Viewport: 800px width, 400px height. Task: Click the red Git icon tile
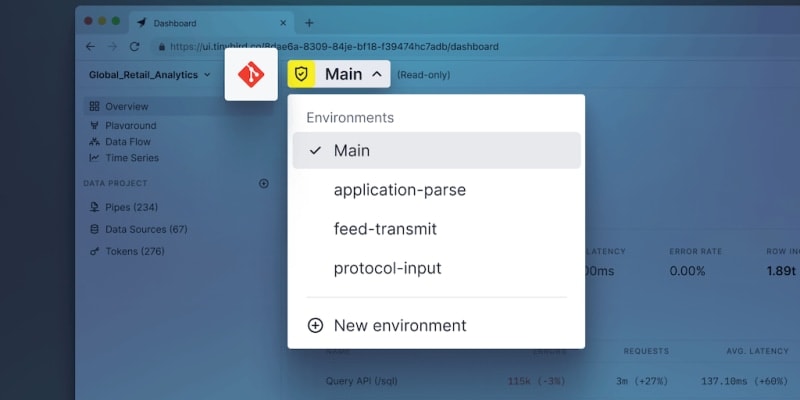click(251, 74)
